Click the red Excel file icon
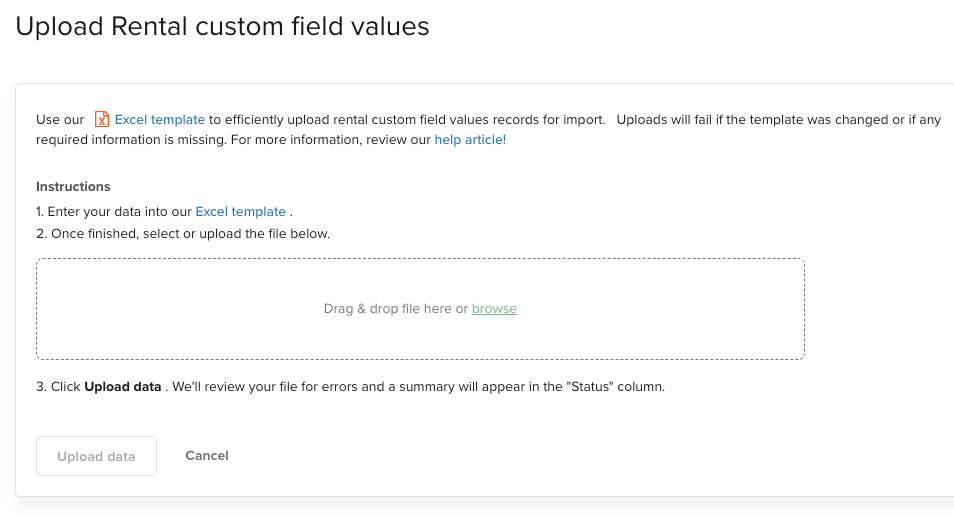This screenshot has width=954, height=514. (102, 119)
